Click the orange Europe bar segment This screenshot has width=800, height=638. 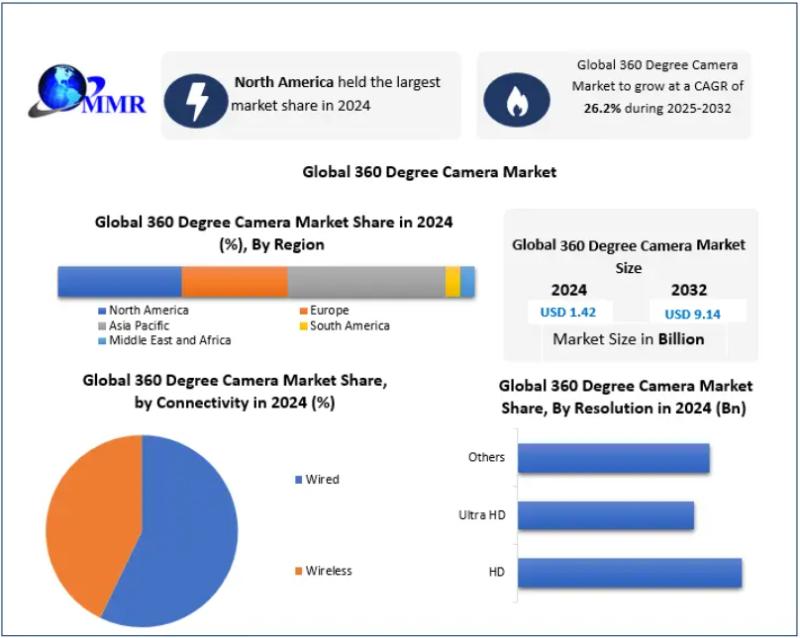click(x=234, y=282)
